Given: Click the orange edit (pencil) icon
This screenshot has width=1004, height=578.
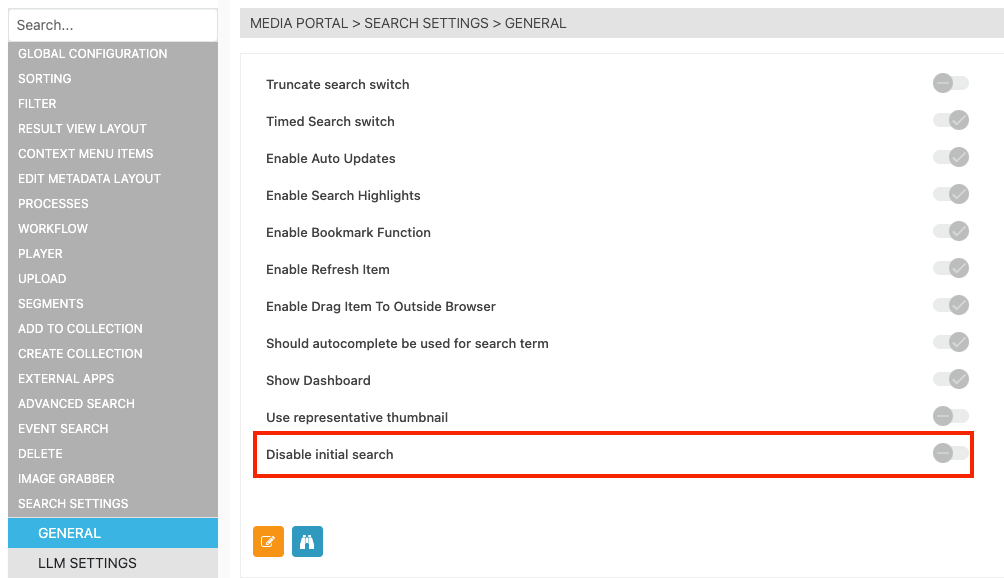Looking at the screenshot, I should 267,541.
